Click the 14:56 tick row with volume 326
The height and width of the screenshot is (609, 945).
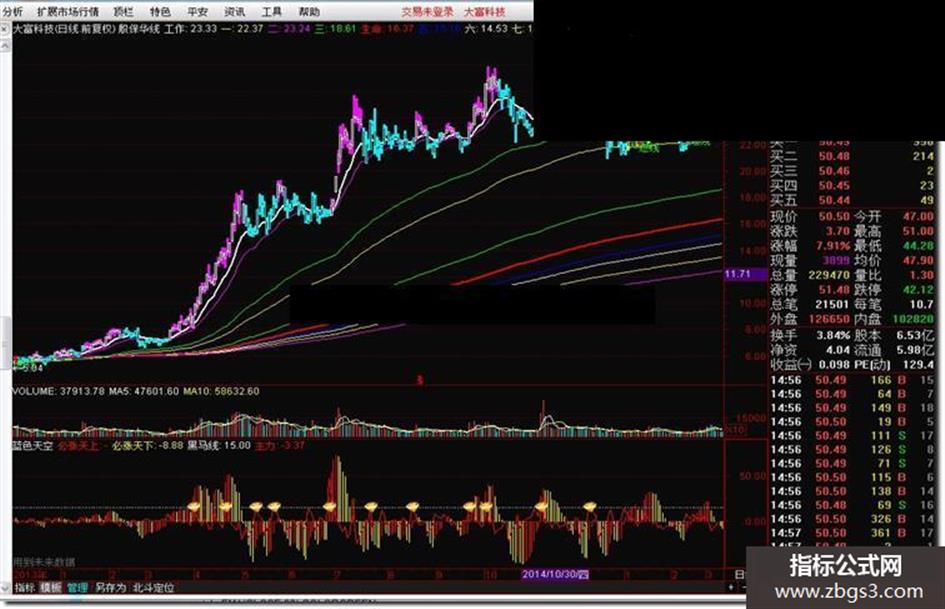[852, 519]
